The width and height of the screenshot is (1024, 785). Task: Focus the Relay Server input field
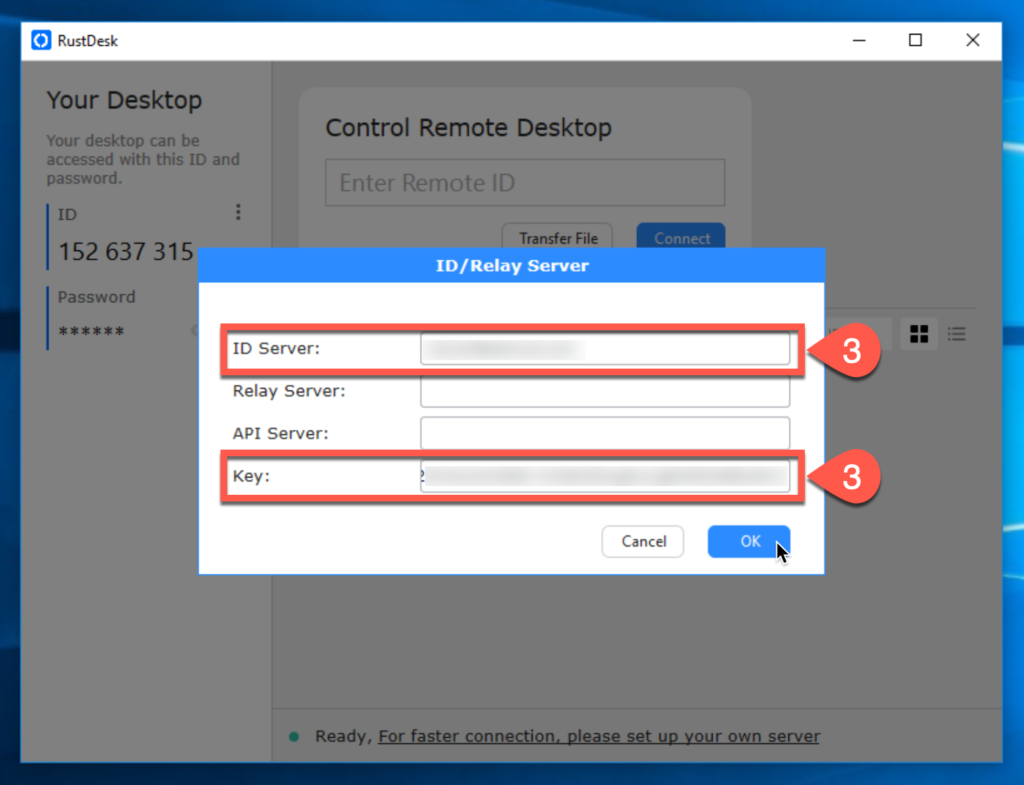point(605,391)
